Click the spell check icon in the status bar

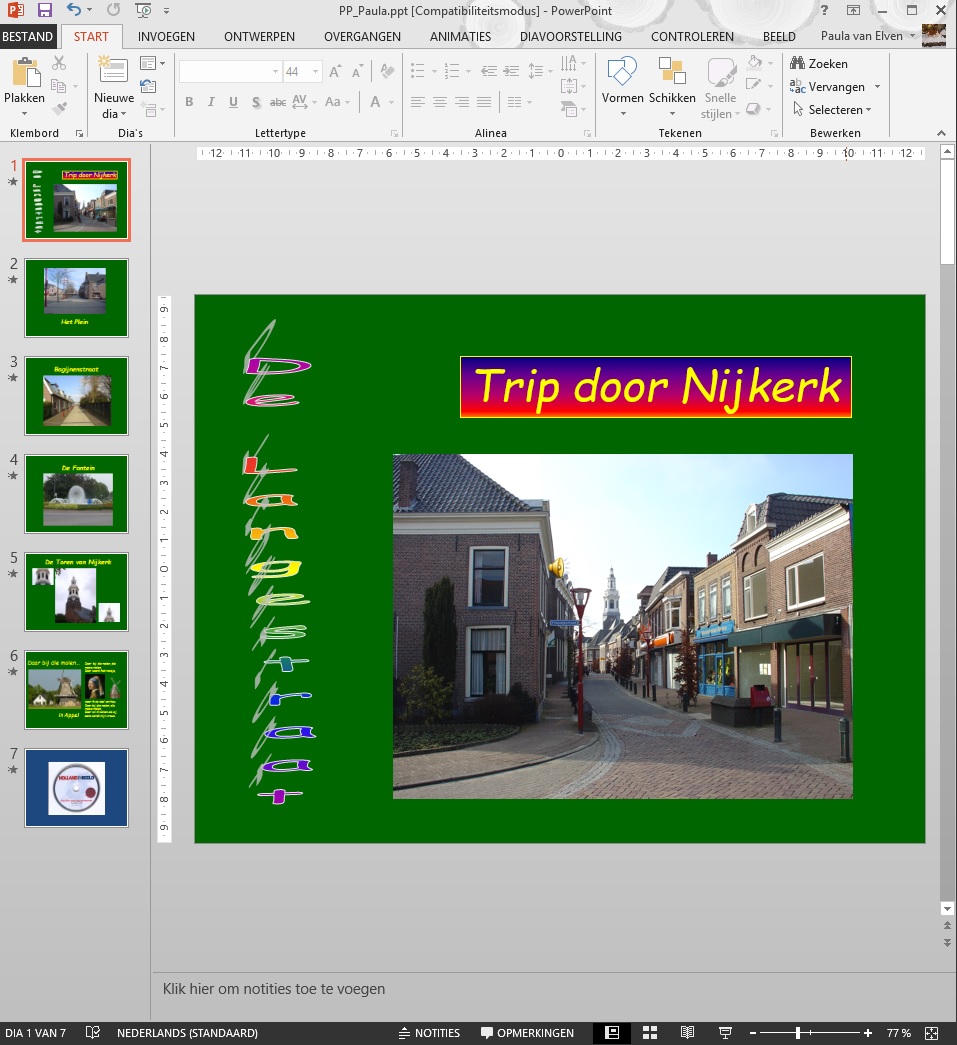(x=93, y=1032)
